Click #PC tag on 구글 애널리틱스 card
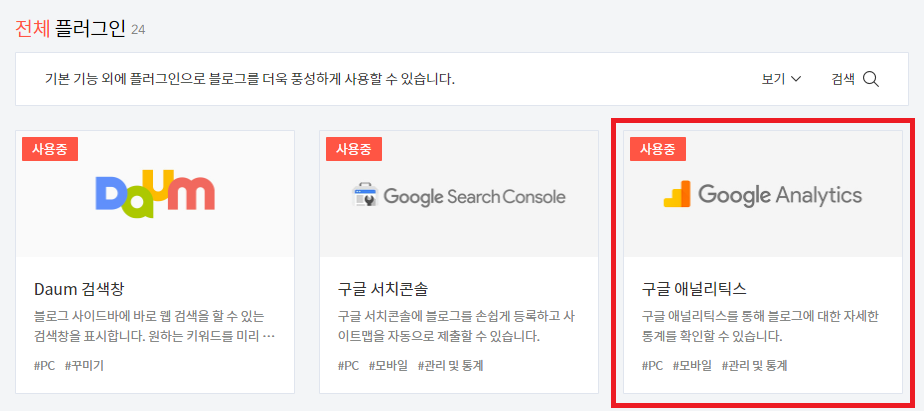 pyautogui.click(x=652, y=366)
